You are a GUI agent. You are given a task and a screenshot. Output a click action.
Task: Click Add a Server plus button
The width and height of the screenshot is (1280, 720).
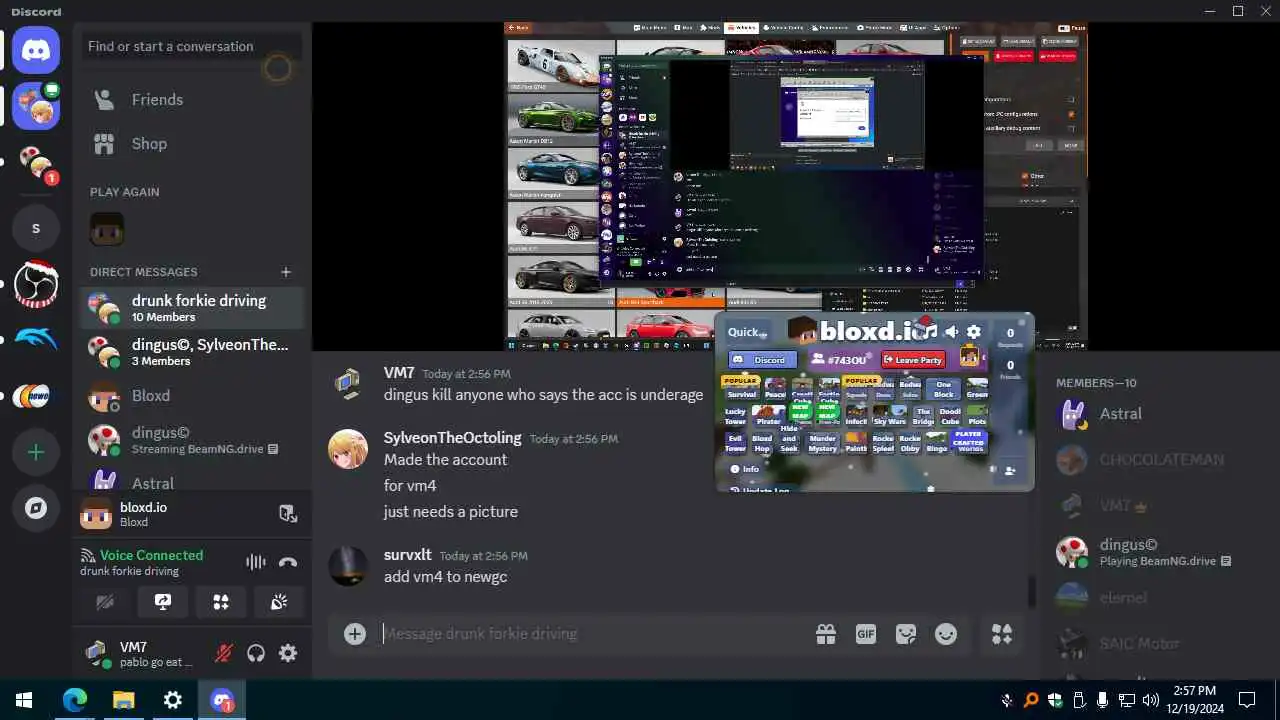(36, 452)
